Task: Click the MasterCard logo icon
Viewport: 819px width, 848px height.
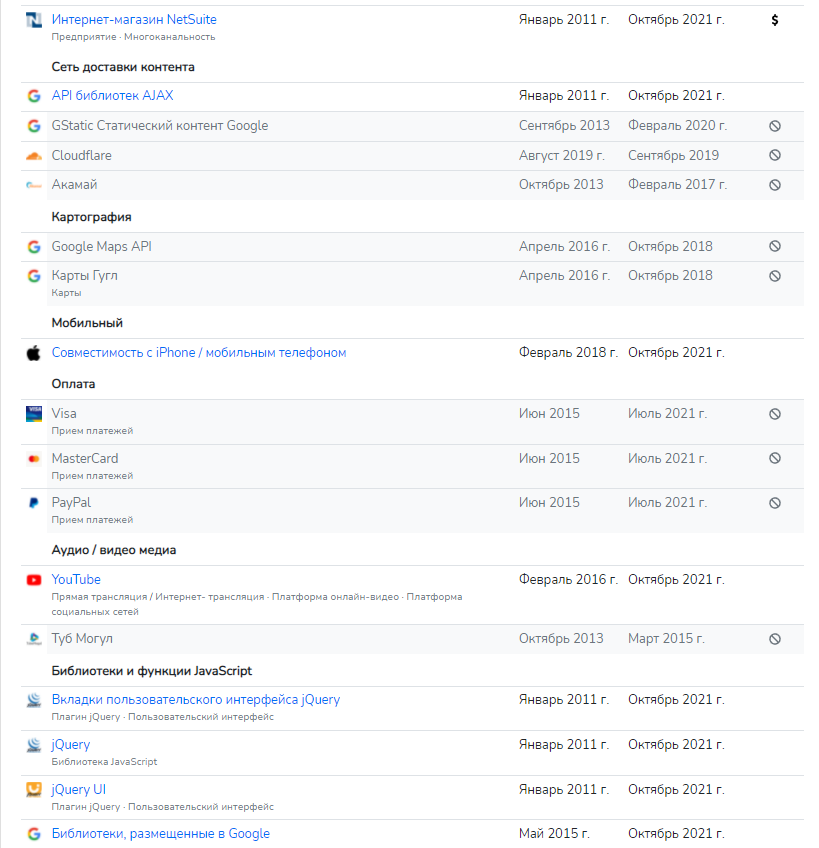Action: click(x=34, y=459)
